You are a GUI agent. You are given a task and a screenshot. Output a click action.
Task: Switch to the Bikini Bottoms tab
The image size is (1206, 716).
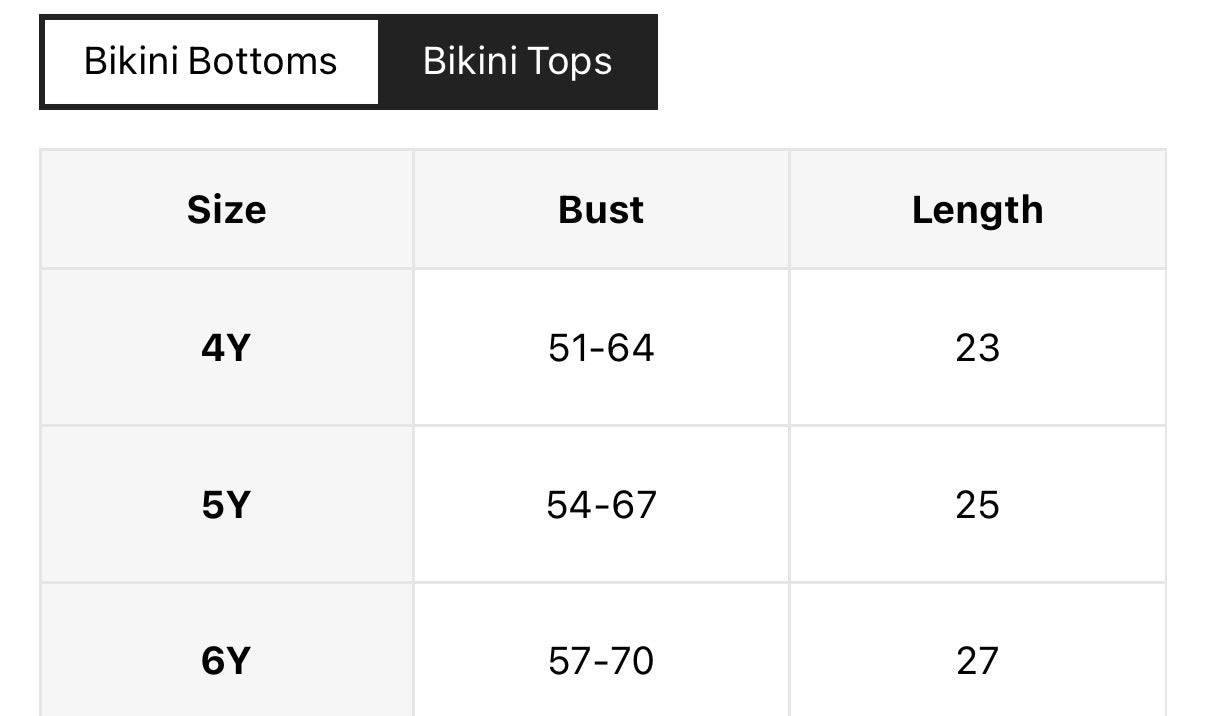211,61
